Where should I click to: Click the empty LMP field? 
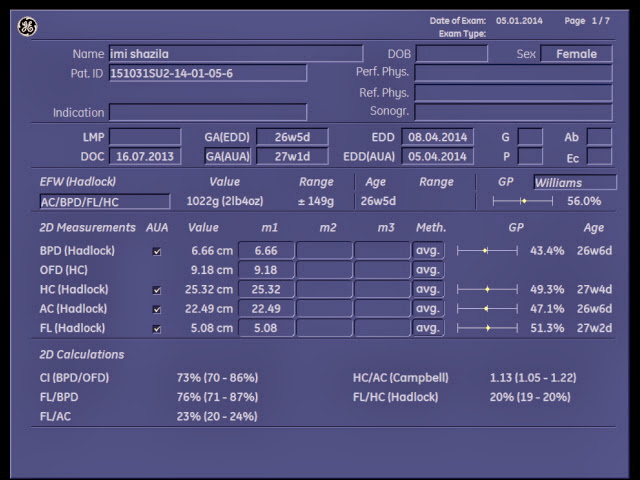145,137
